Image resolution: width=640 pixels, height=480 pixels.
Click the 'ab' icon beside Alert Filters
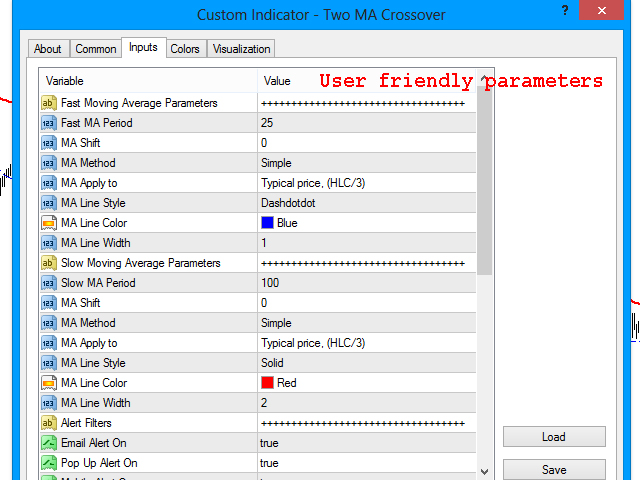click(49, 423)
